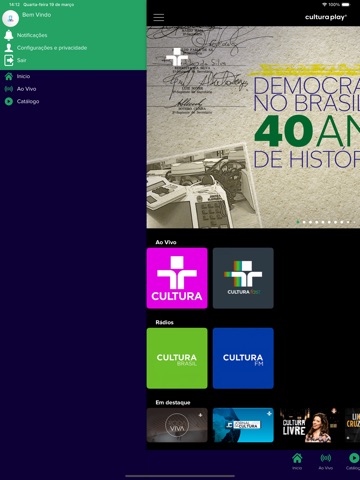Image resolution: width=360 pixels, height=480 pixels.
Task: Open the user profile avatar
Action: [x=10, y=18]
